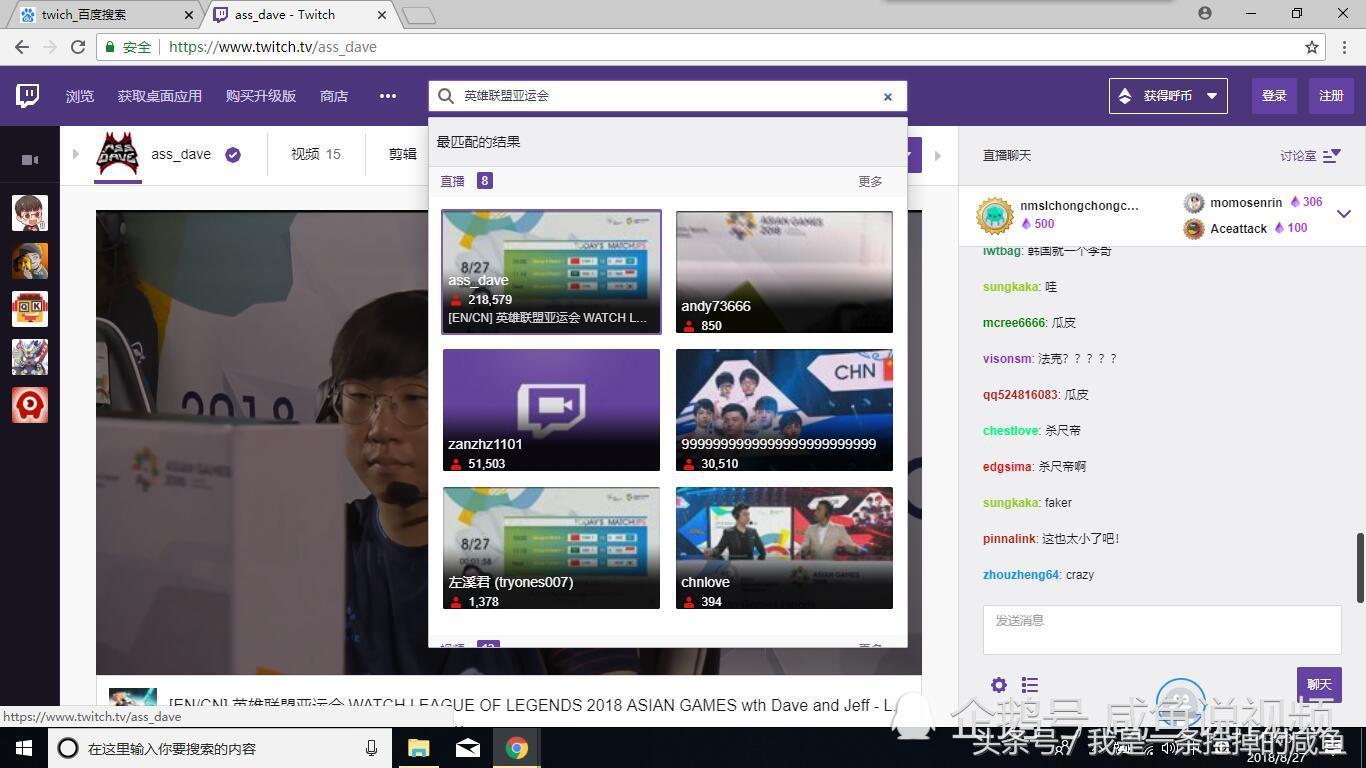Open the fourth sidebar channel avatar

coord(30,357)
